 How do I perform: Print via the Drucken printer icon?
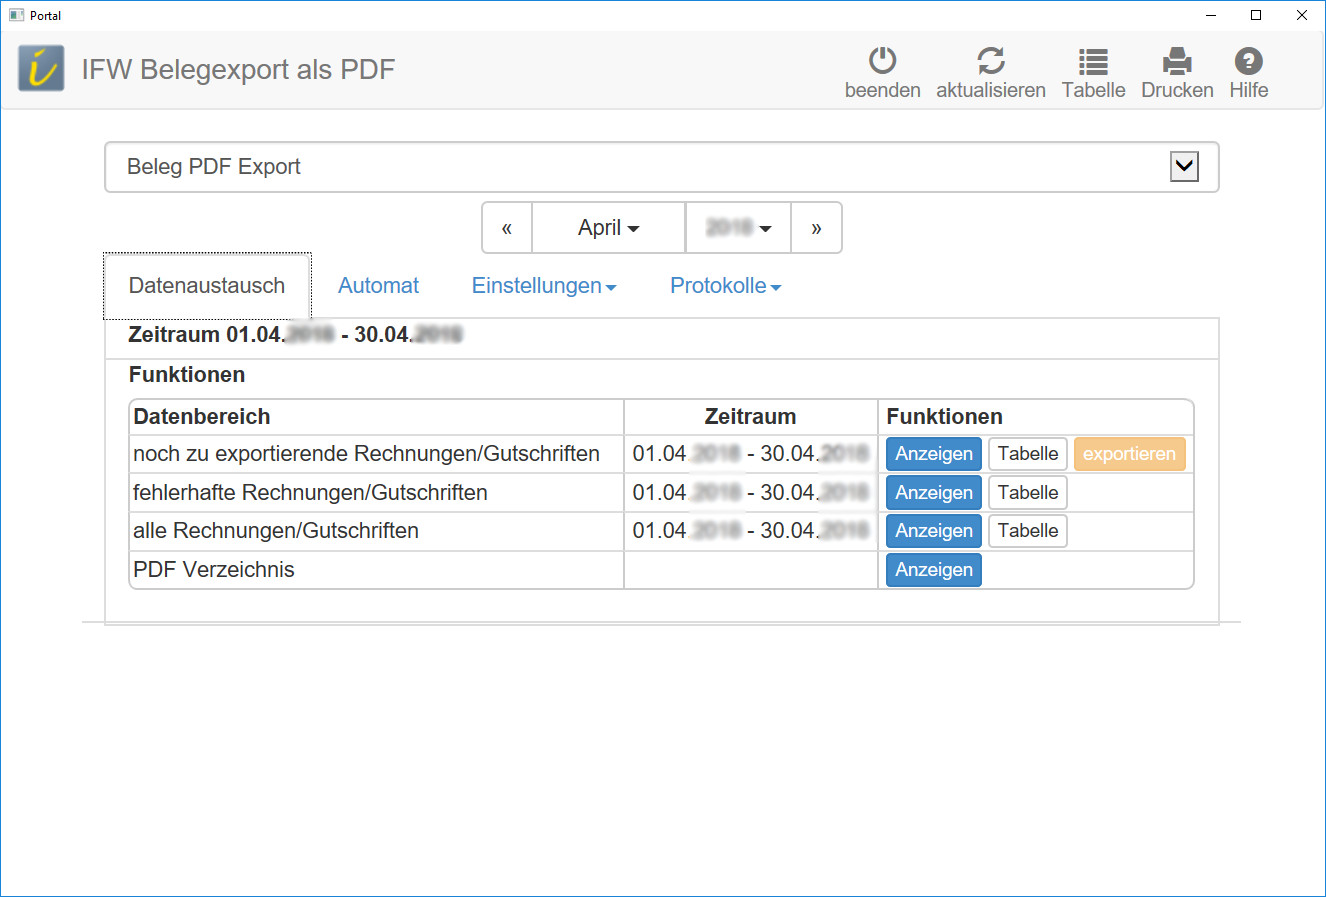pyautogui.click(x=1177, y=62)
